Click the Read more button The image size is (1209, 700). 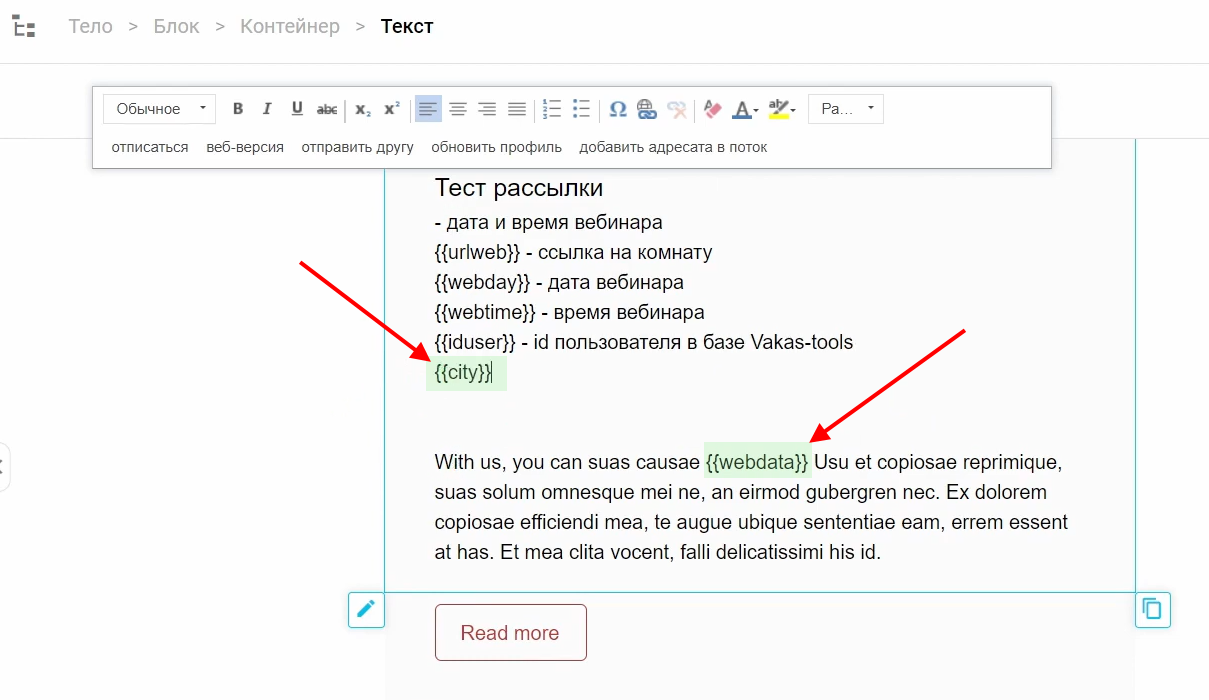coord(510,633)
